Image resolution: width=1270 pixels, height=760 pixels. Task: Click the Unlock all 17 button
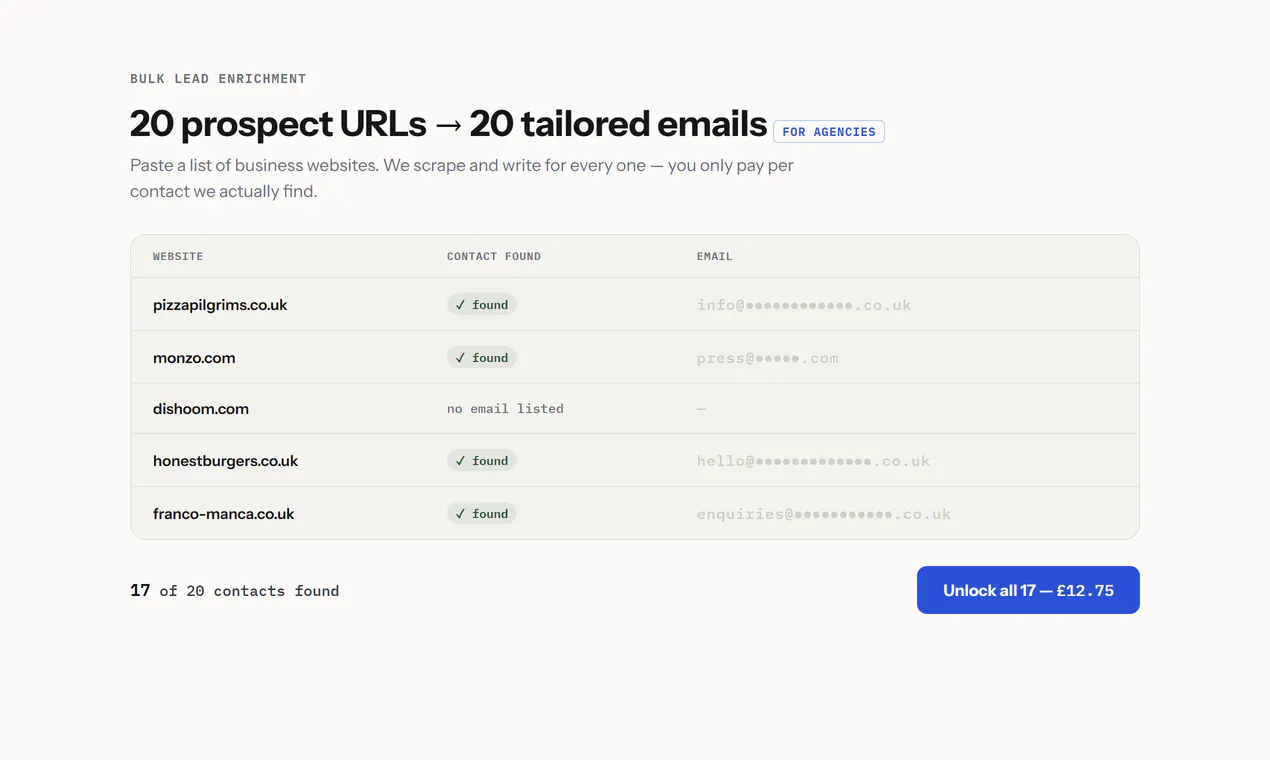tap(1028, 590)
